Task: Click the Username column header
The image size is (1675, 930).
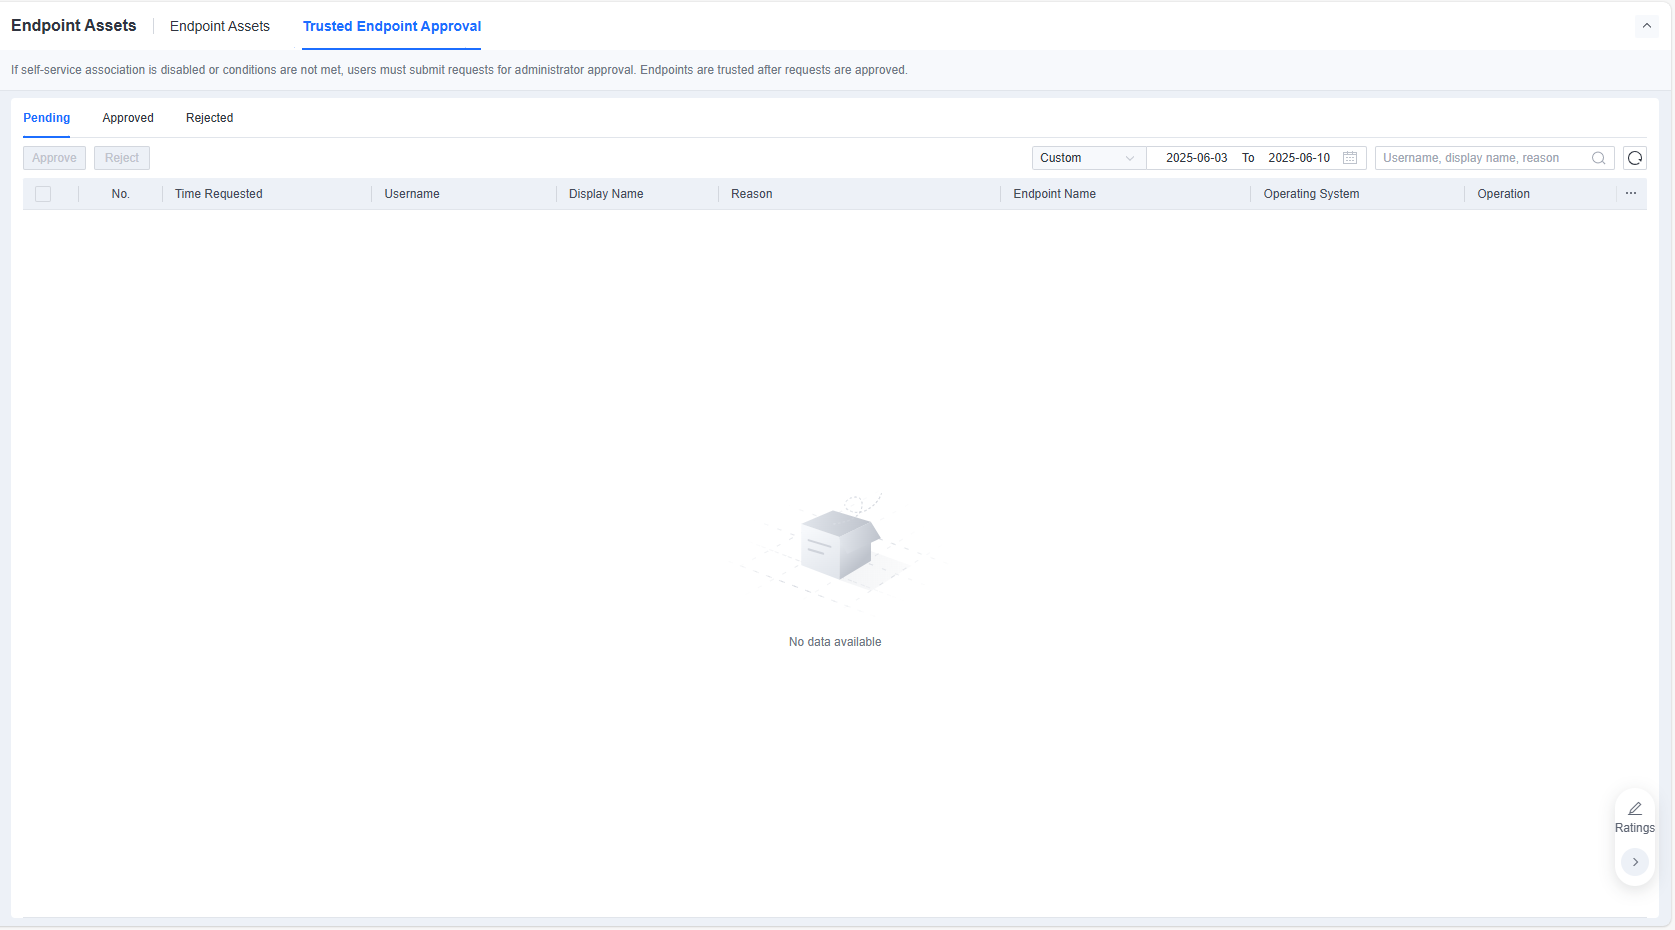Action: [x=412, y=194]
